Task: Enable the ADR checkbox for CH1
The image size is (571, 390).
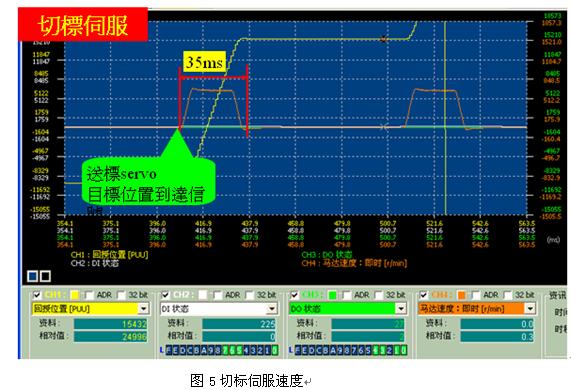Action: point(89,295)
